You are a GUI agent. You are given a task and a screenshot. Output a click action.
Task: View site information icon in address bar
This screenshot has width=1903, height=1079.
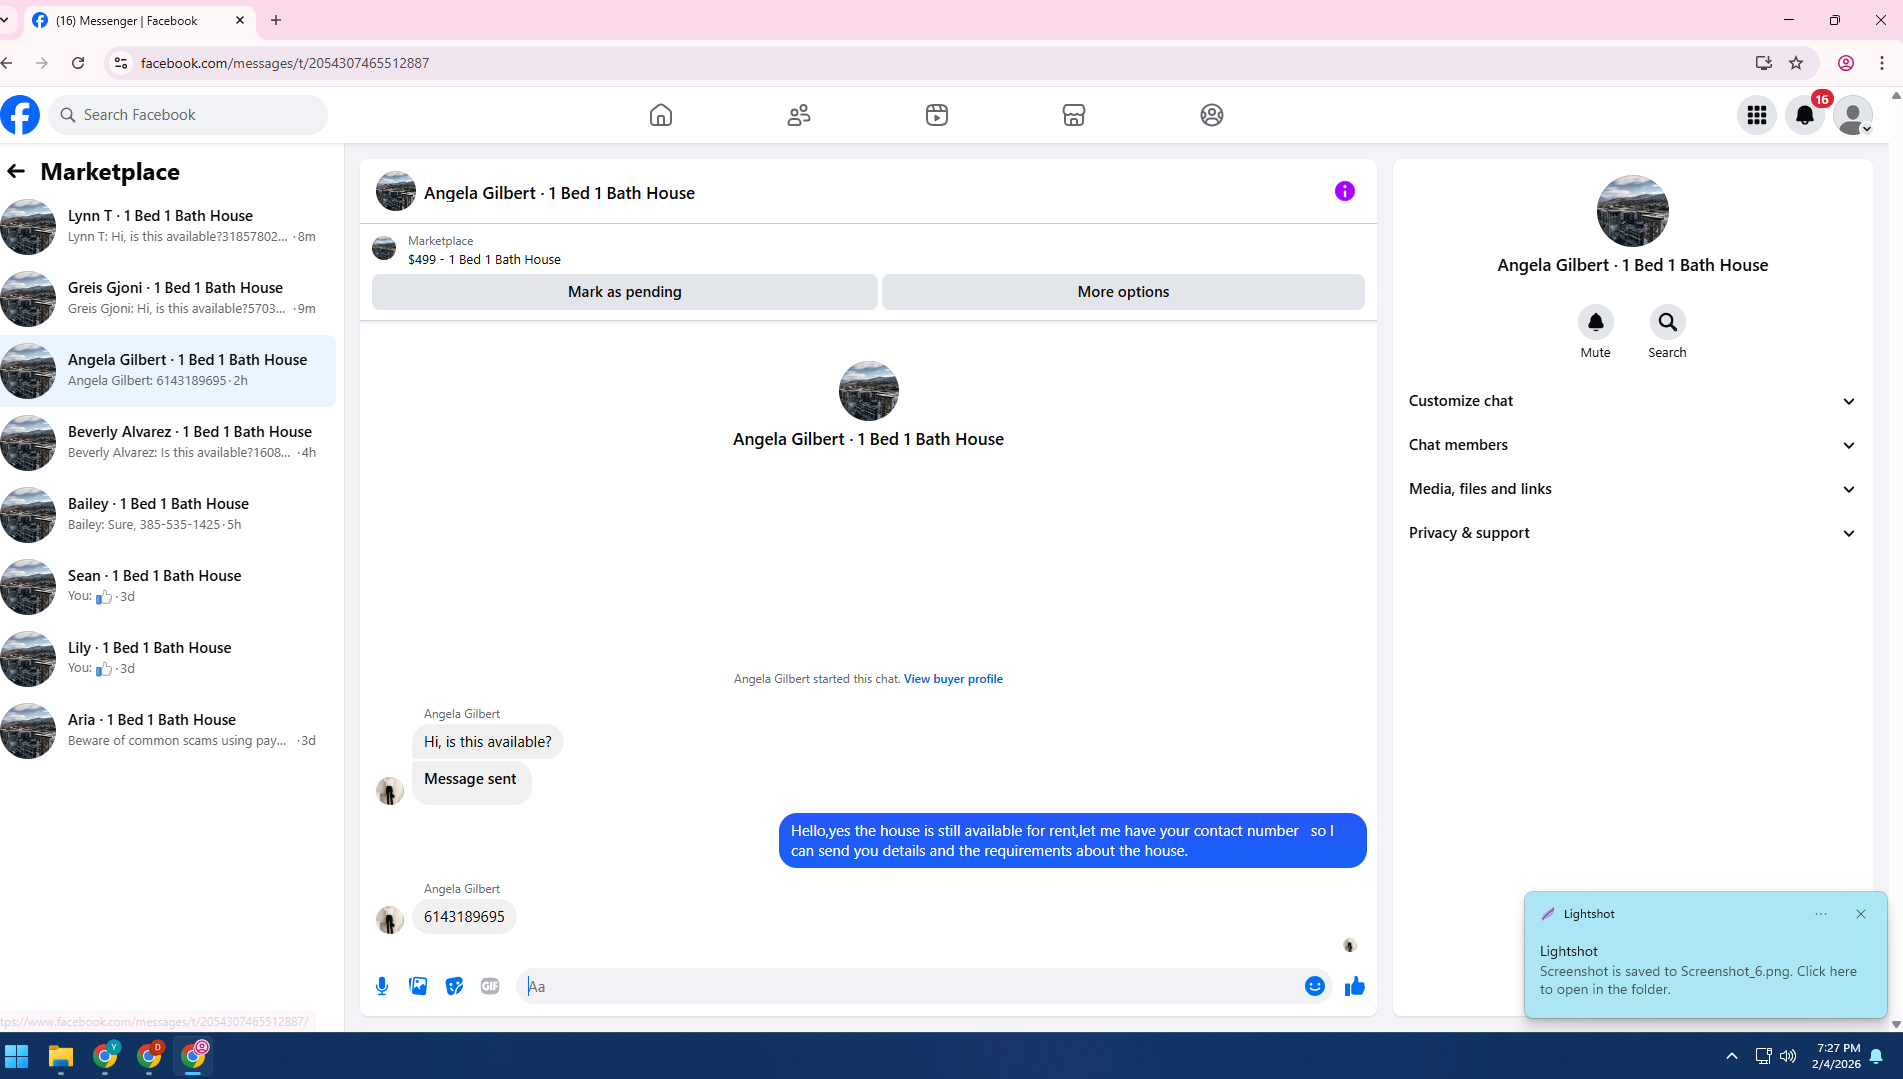point(120,63)
